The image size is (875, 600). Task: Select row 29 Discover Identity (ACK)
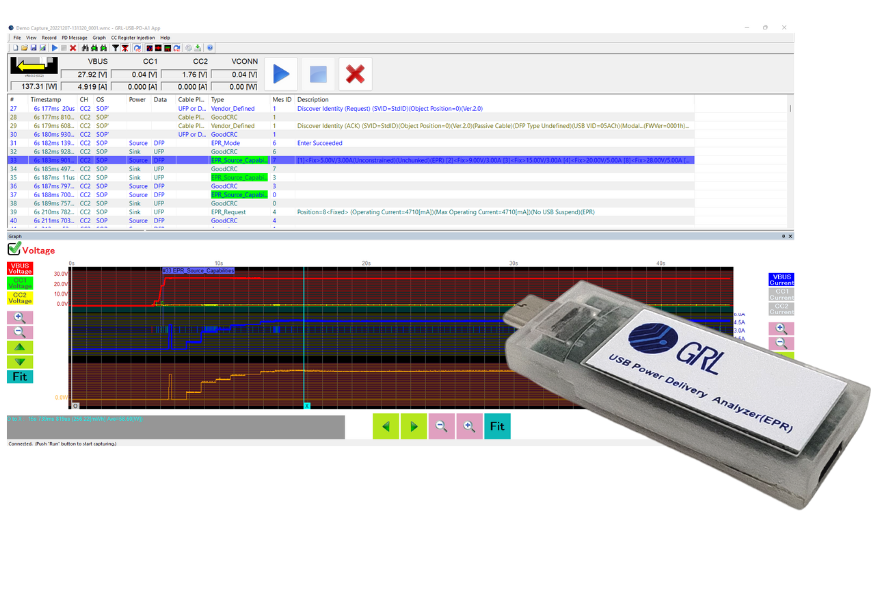351,126
